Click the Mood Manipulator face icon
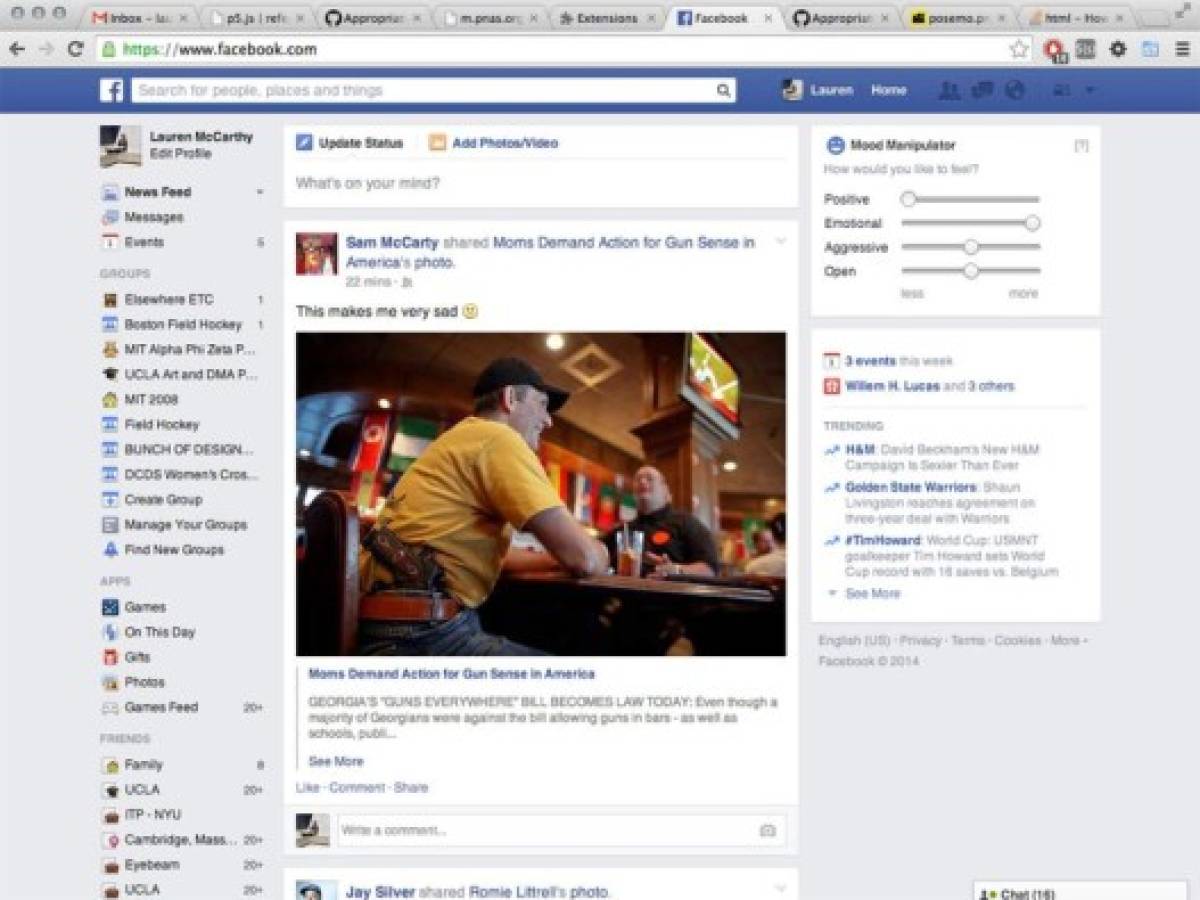The width and height of the screenshot is (1200, 900). coord(836,146)
